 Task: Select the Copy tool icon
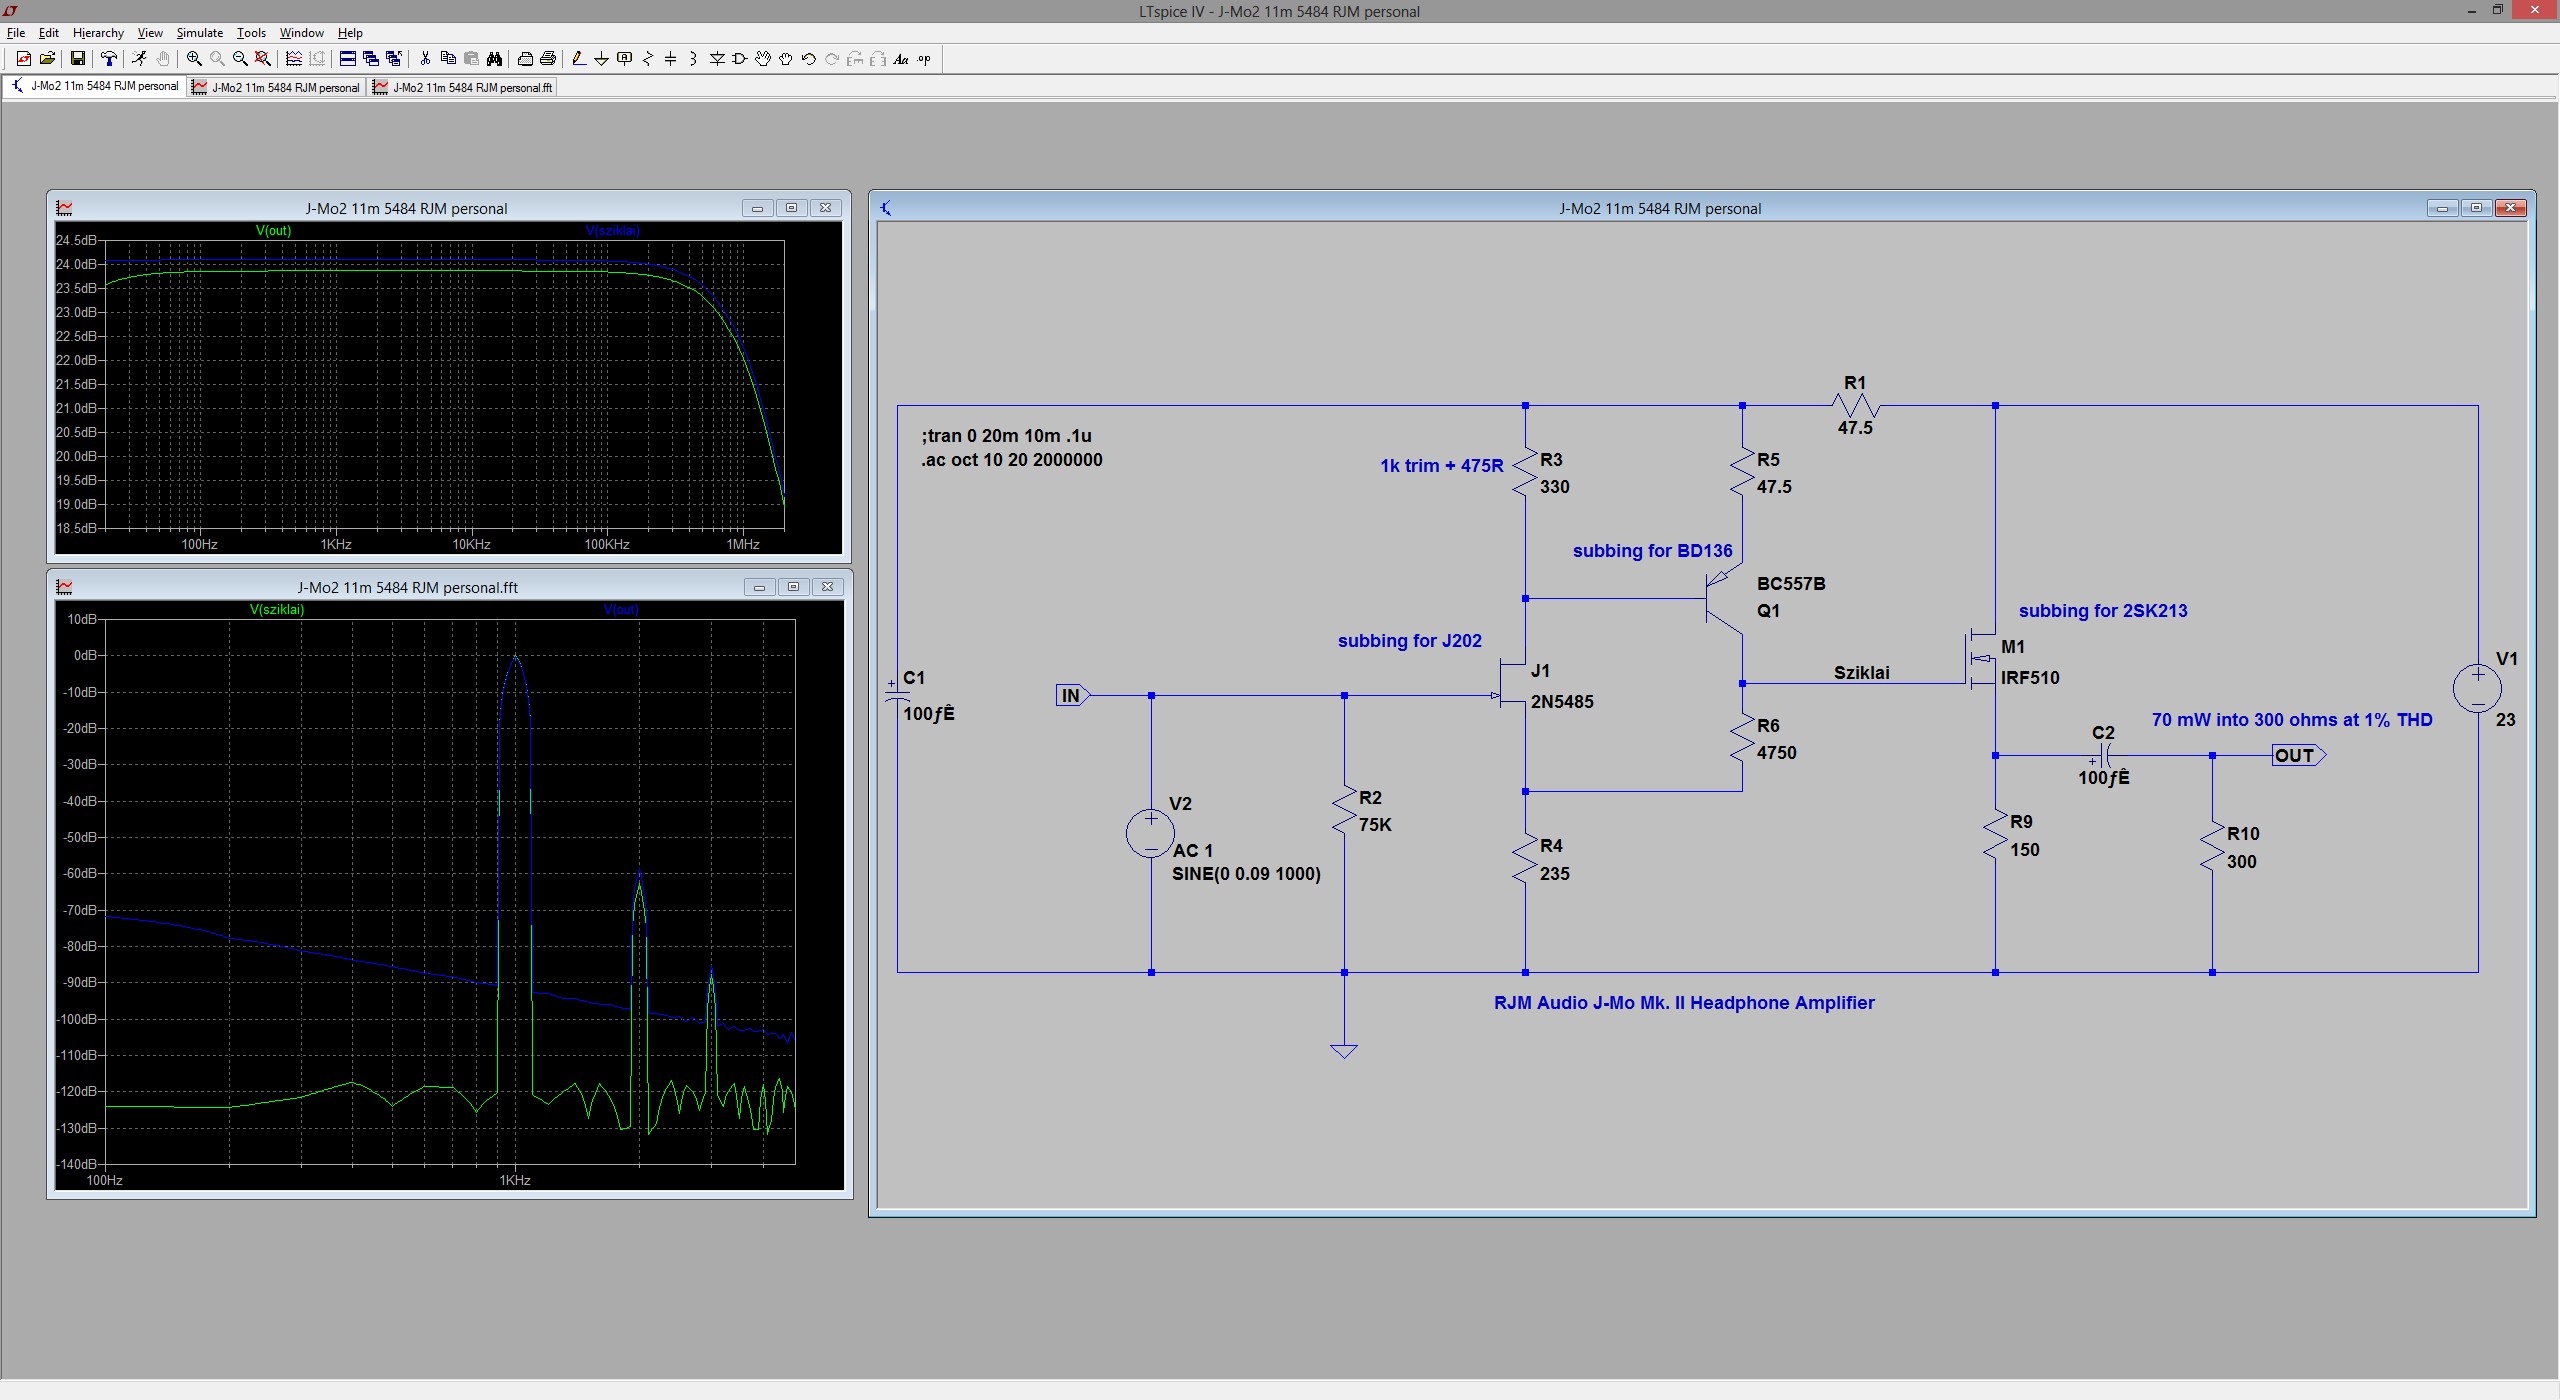(448, 59)
